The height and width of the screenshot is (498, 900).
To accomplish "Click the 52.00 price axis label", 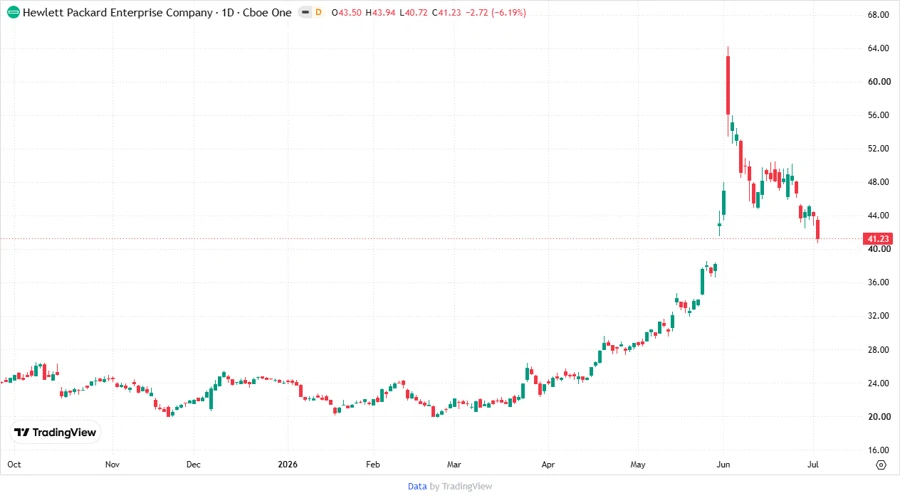I will click(x=879, y=149).
